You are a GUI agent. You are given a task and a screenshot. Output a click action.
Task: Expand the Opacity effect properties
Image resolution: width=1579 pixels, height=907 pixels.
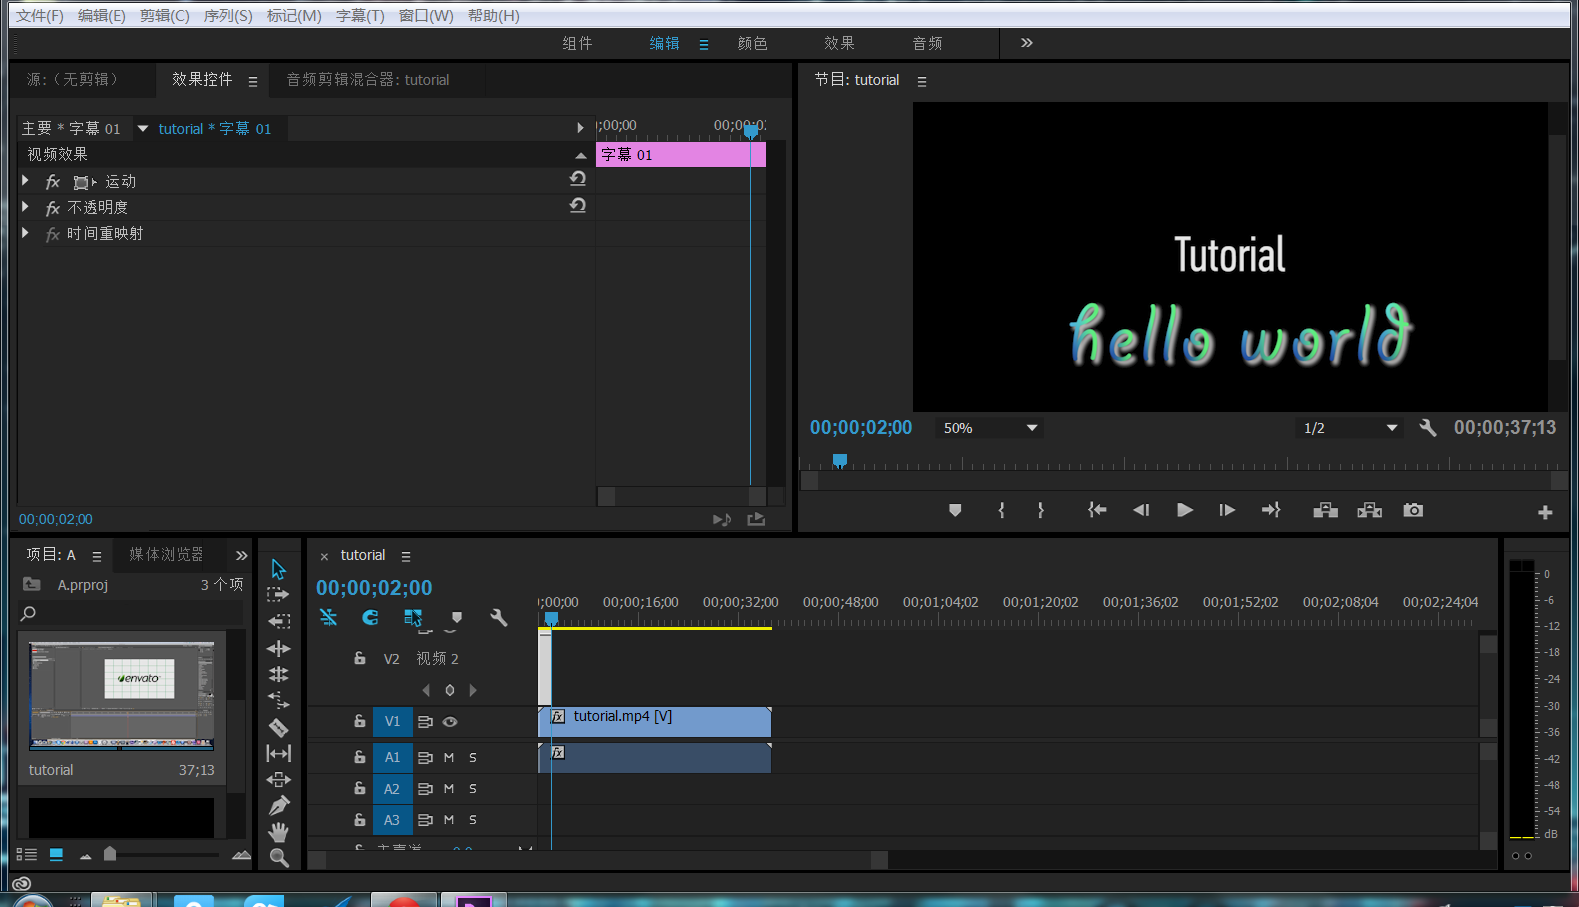click(26, 207)
